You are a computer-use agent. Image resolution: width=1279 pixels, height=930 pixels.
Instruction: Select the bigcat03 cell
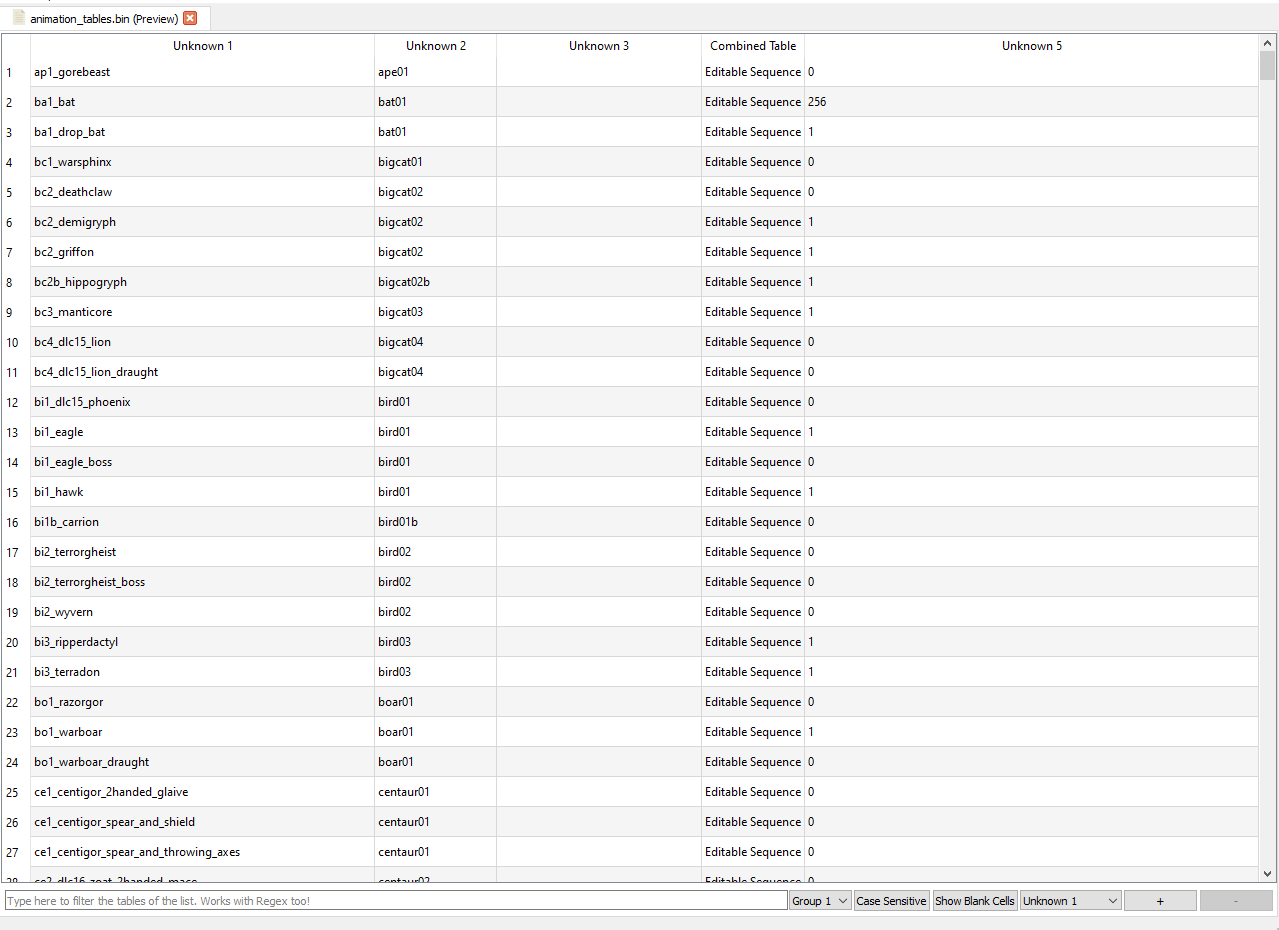pyautogui.click(x=436, y=312)
